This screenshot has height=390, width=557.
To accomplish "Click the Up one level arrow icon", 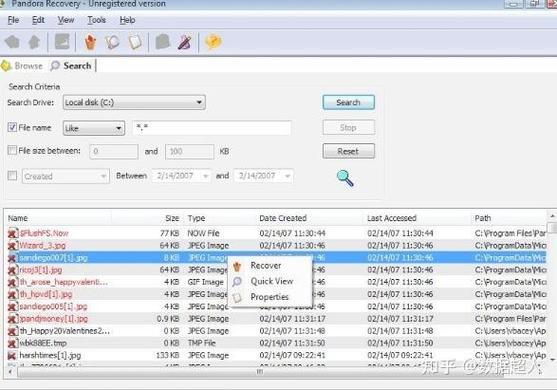I will (x=34, y=42).
